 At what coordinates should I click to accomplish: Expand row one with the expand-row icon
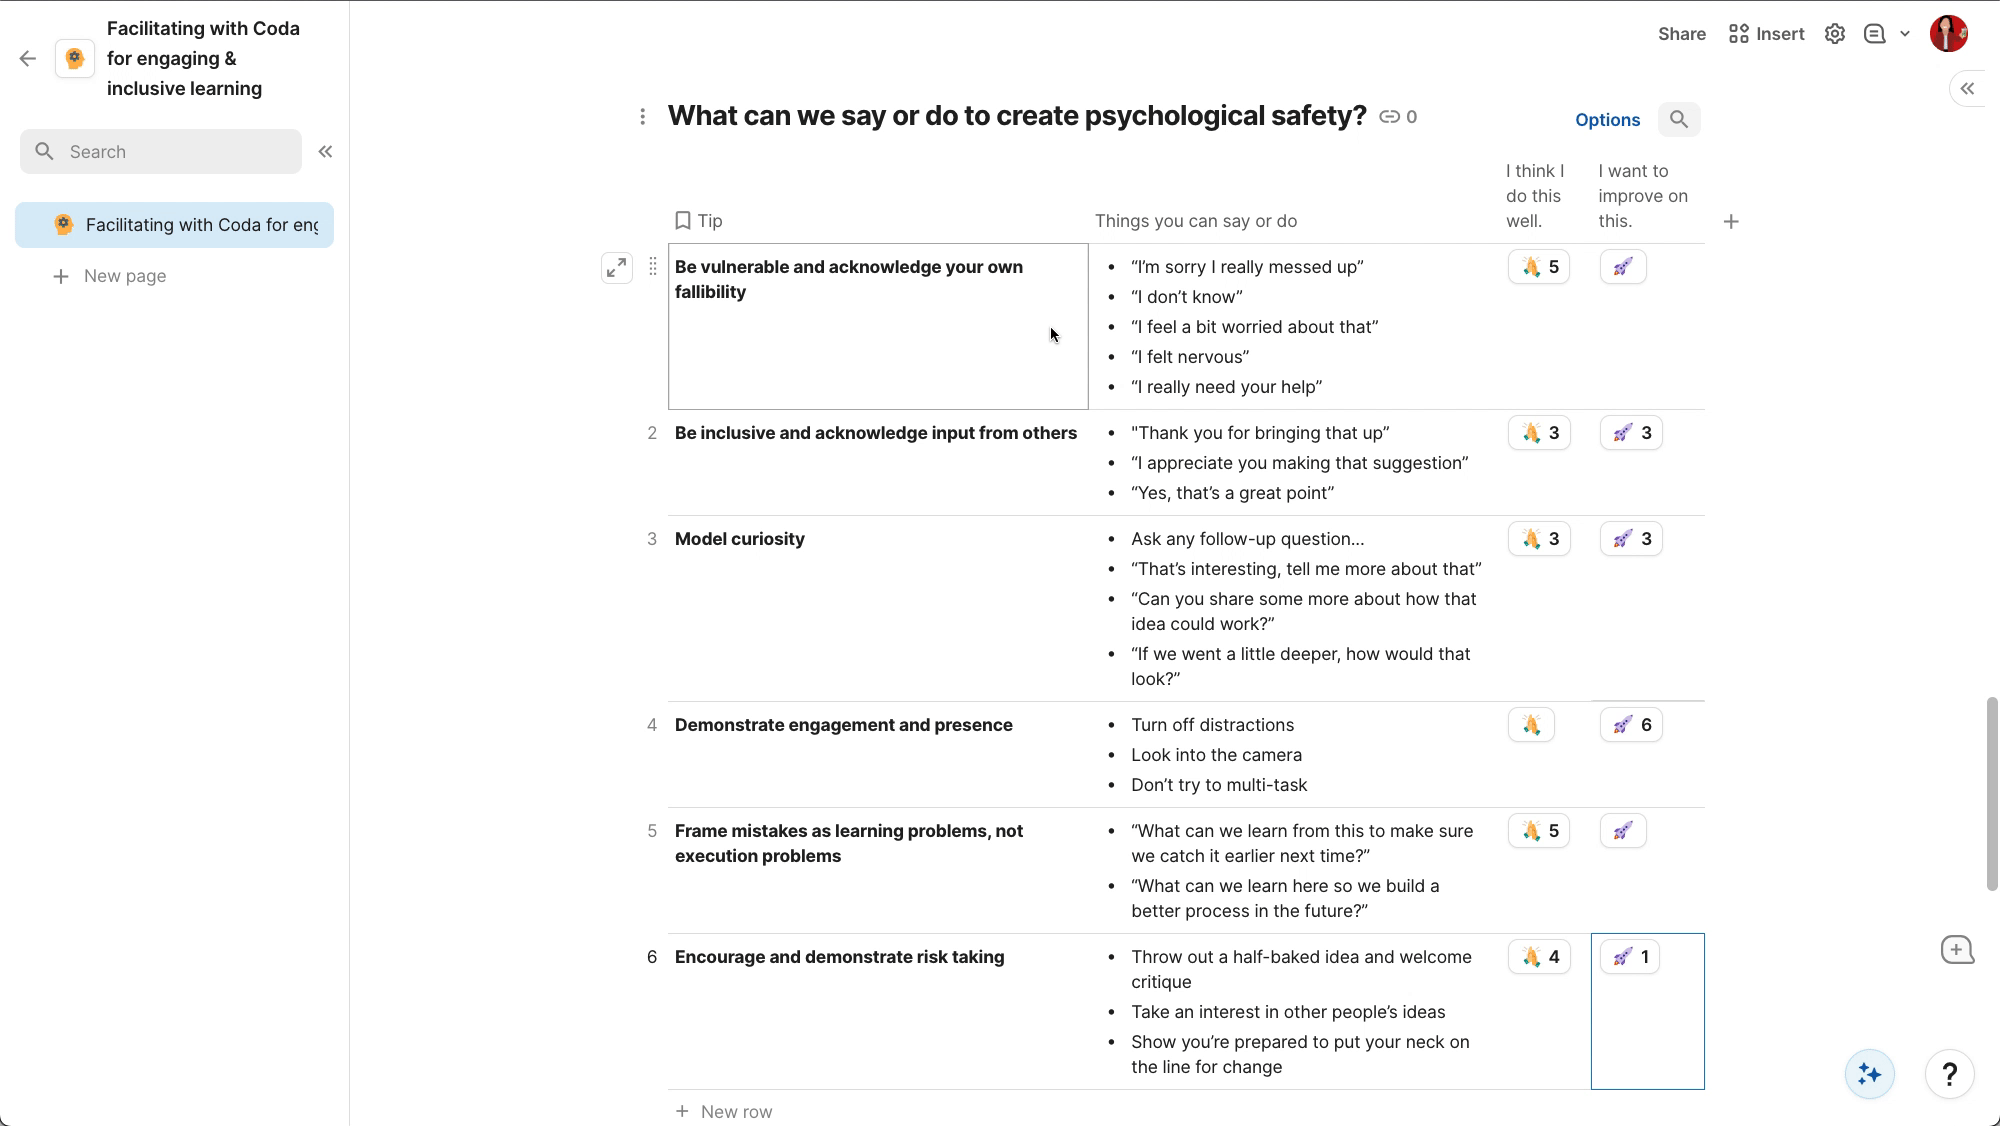click(x=617, y=268)
